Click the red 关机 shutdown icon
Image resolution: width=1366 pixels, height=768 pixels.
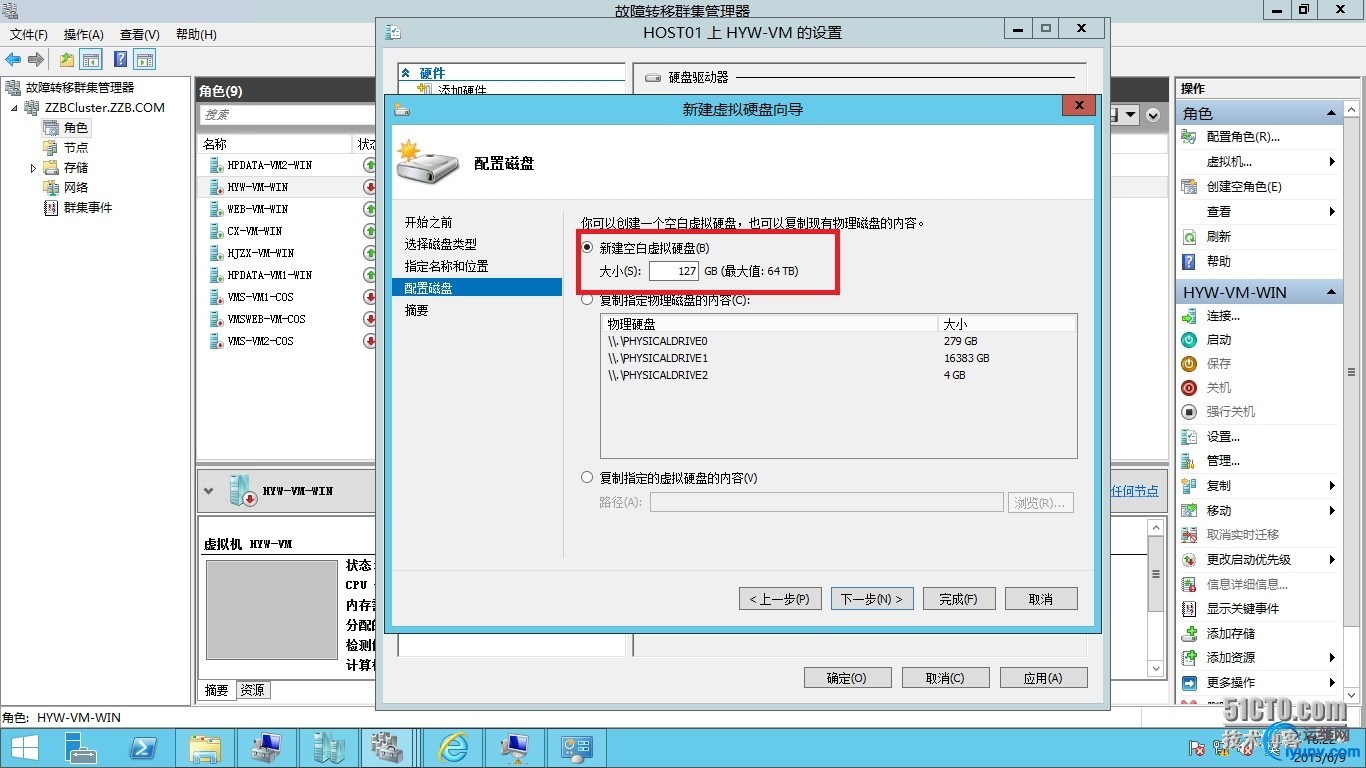1189,388
